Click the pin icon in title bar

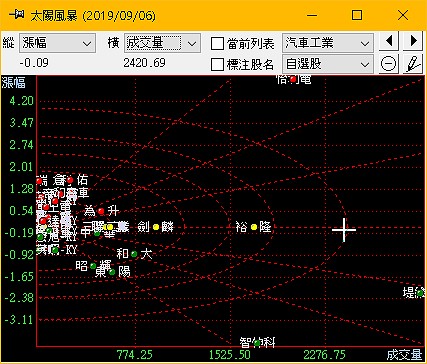16,15
